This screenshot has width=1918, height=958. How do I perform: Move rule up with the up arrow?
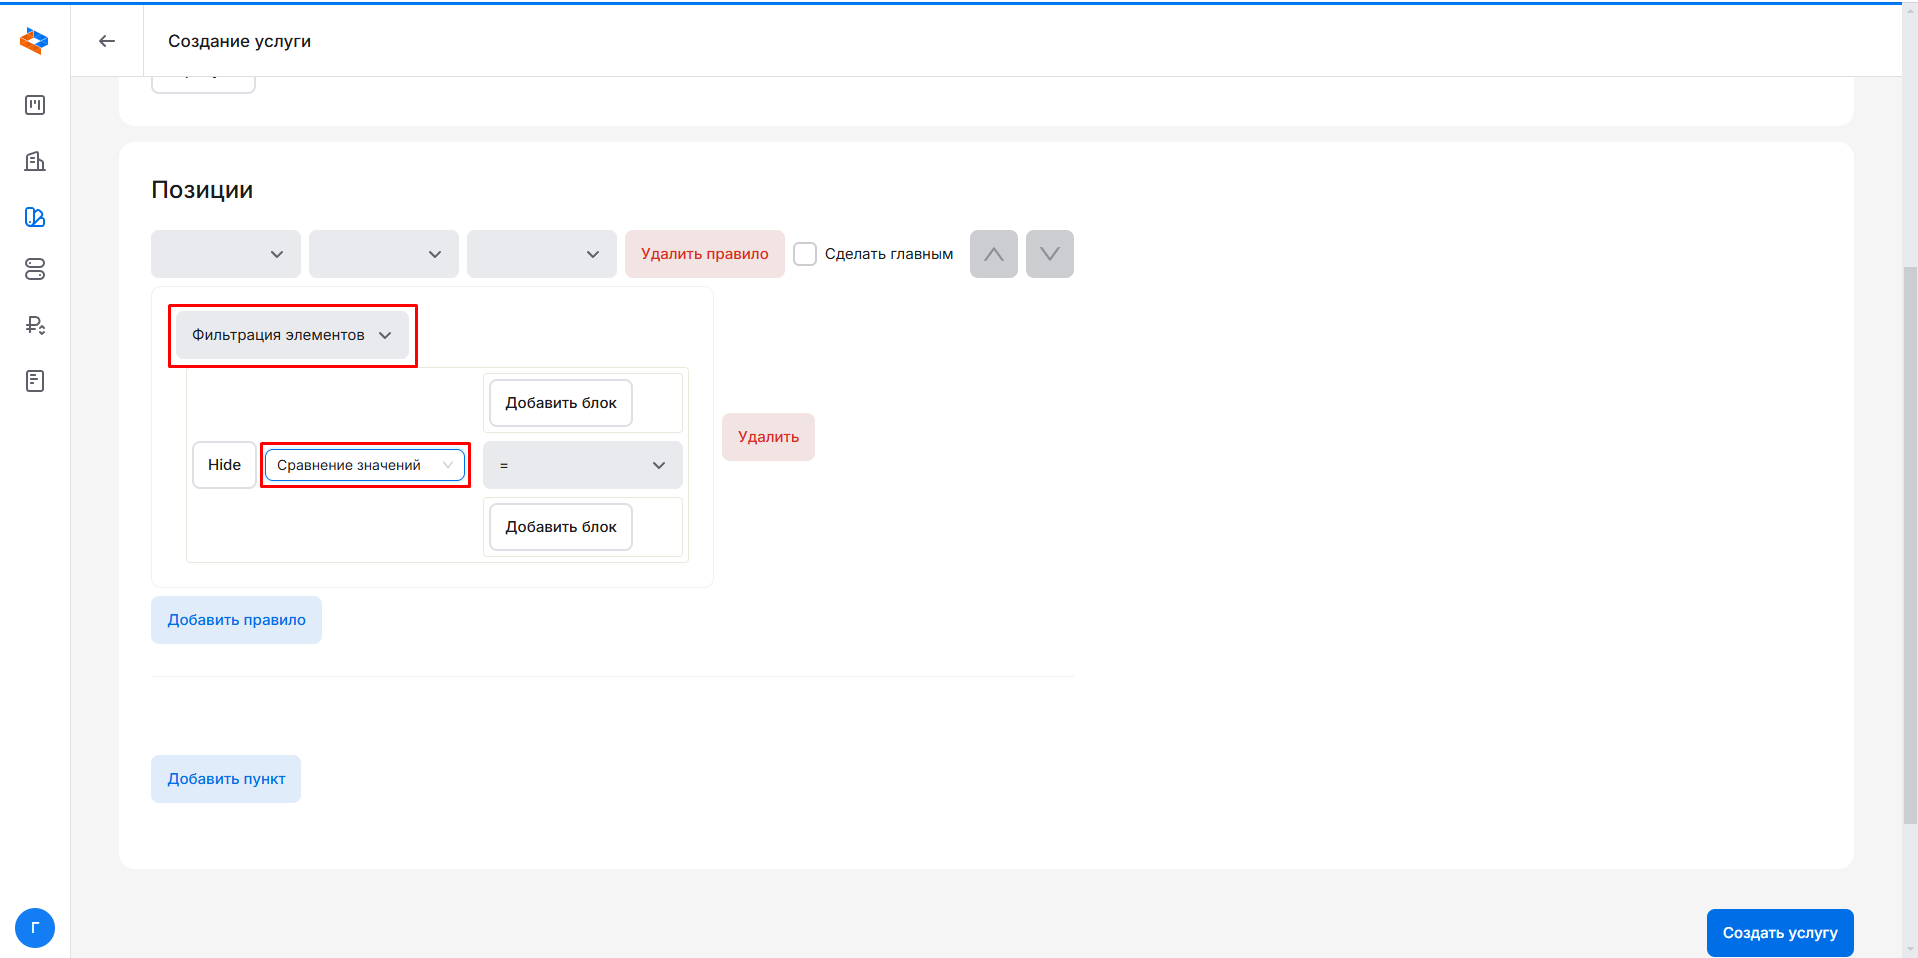993,254
